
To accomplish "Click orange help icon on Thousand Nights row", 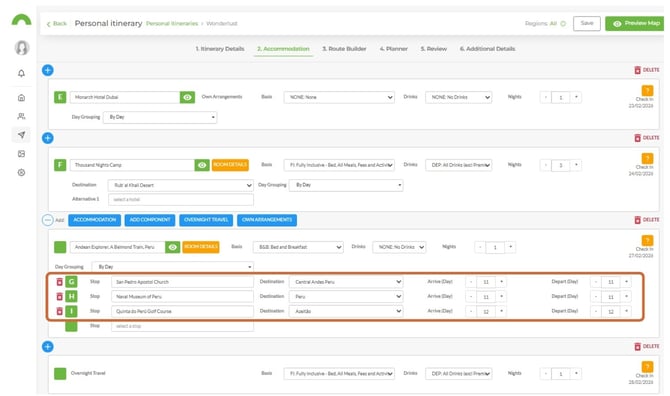I will point(647,158).
